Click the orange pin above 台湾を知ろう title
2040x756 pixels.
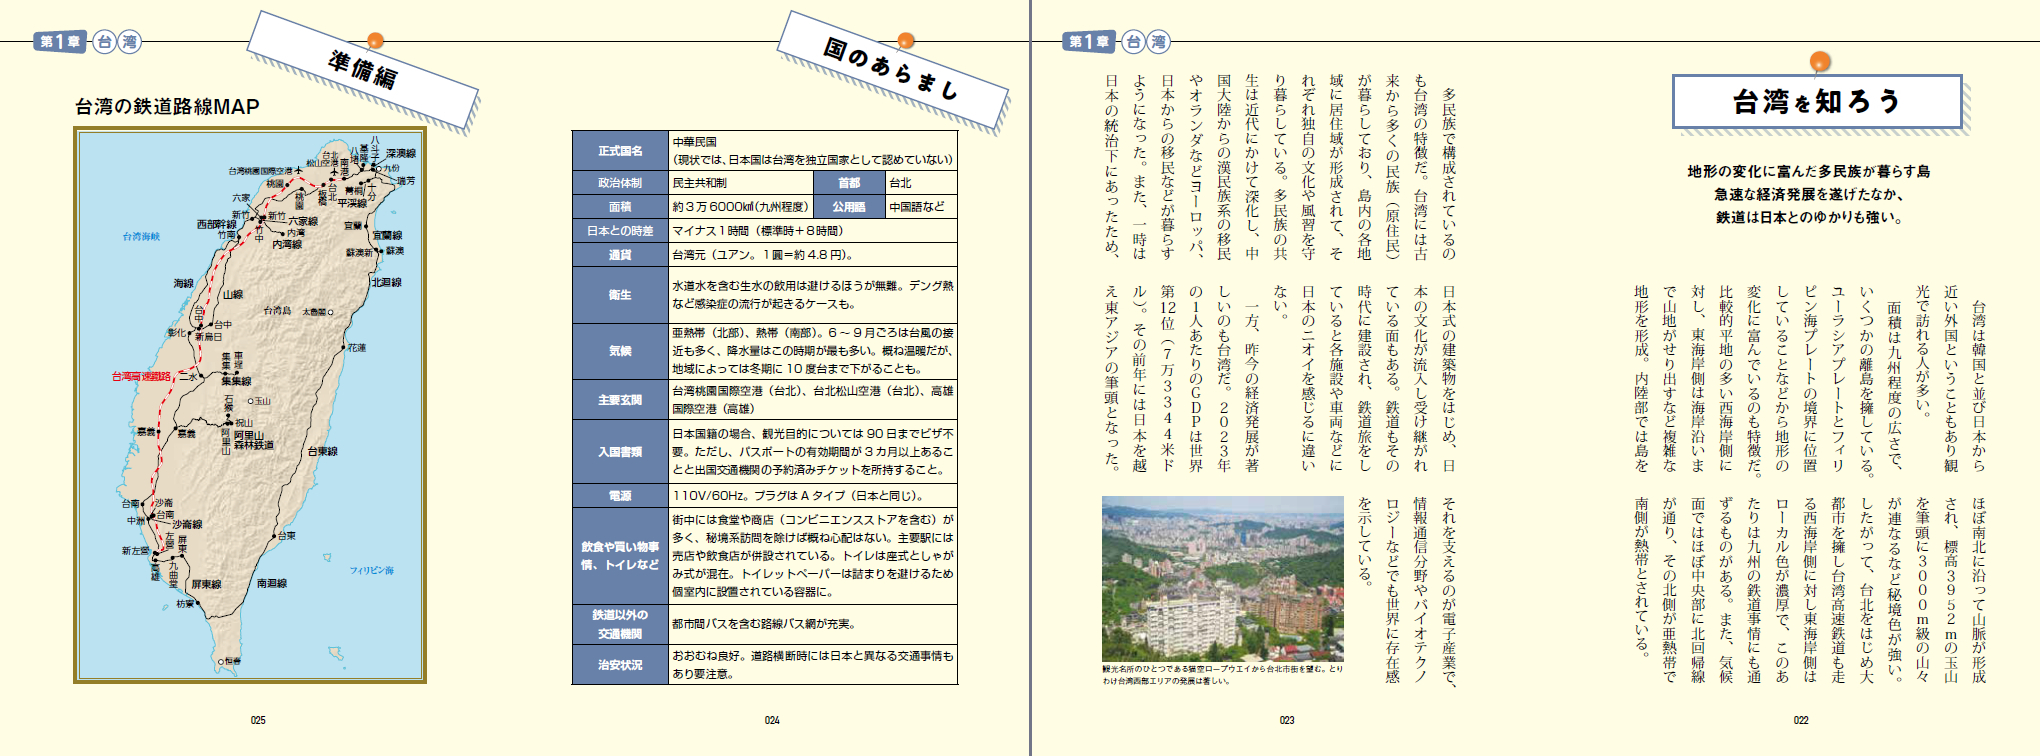1820,62
